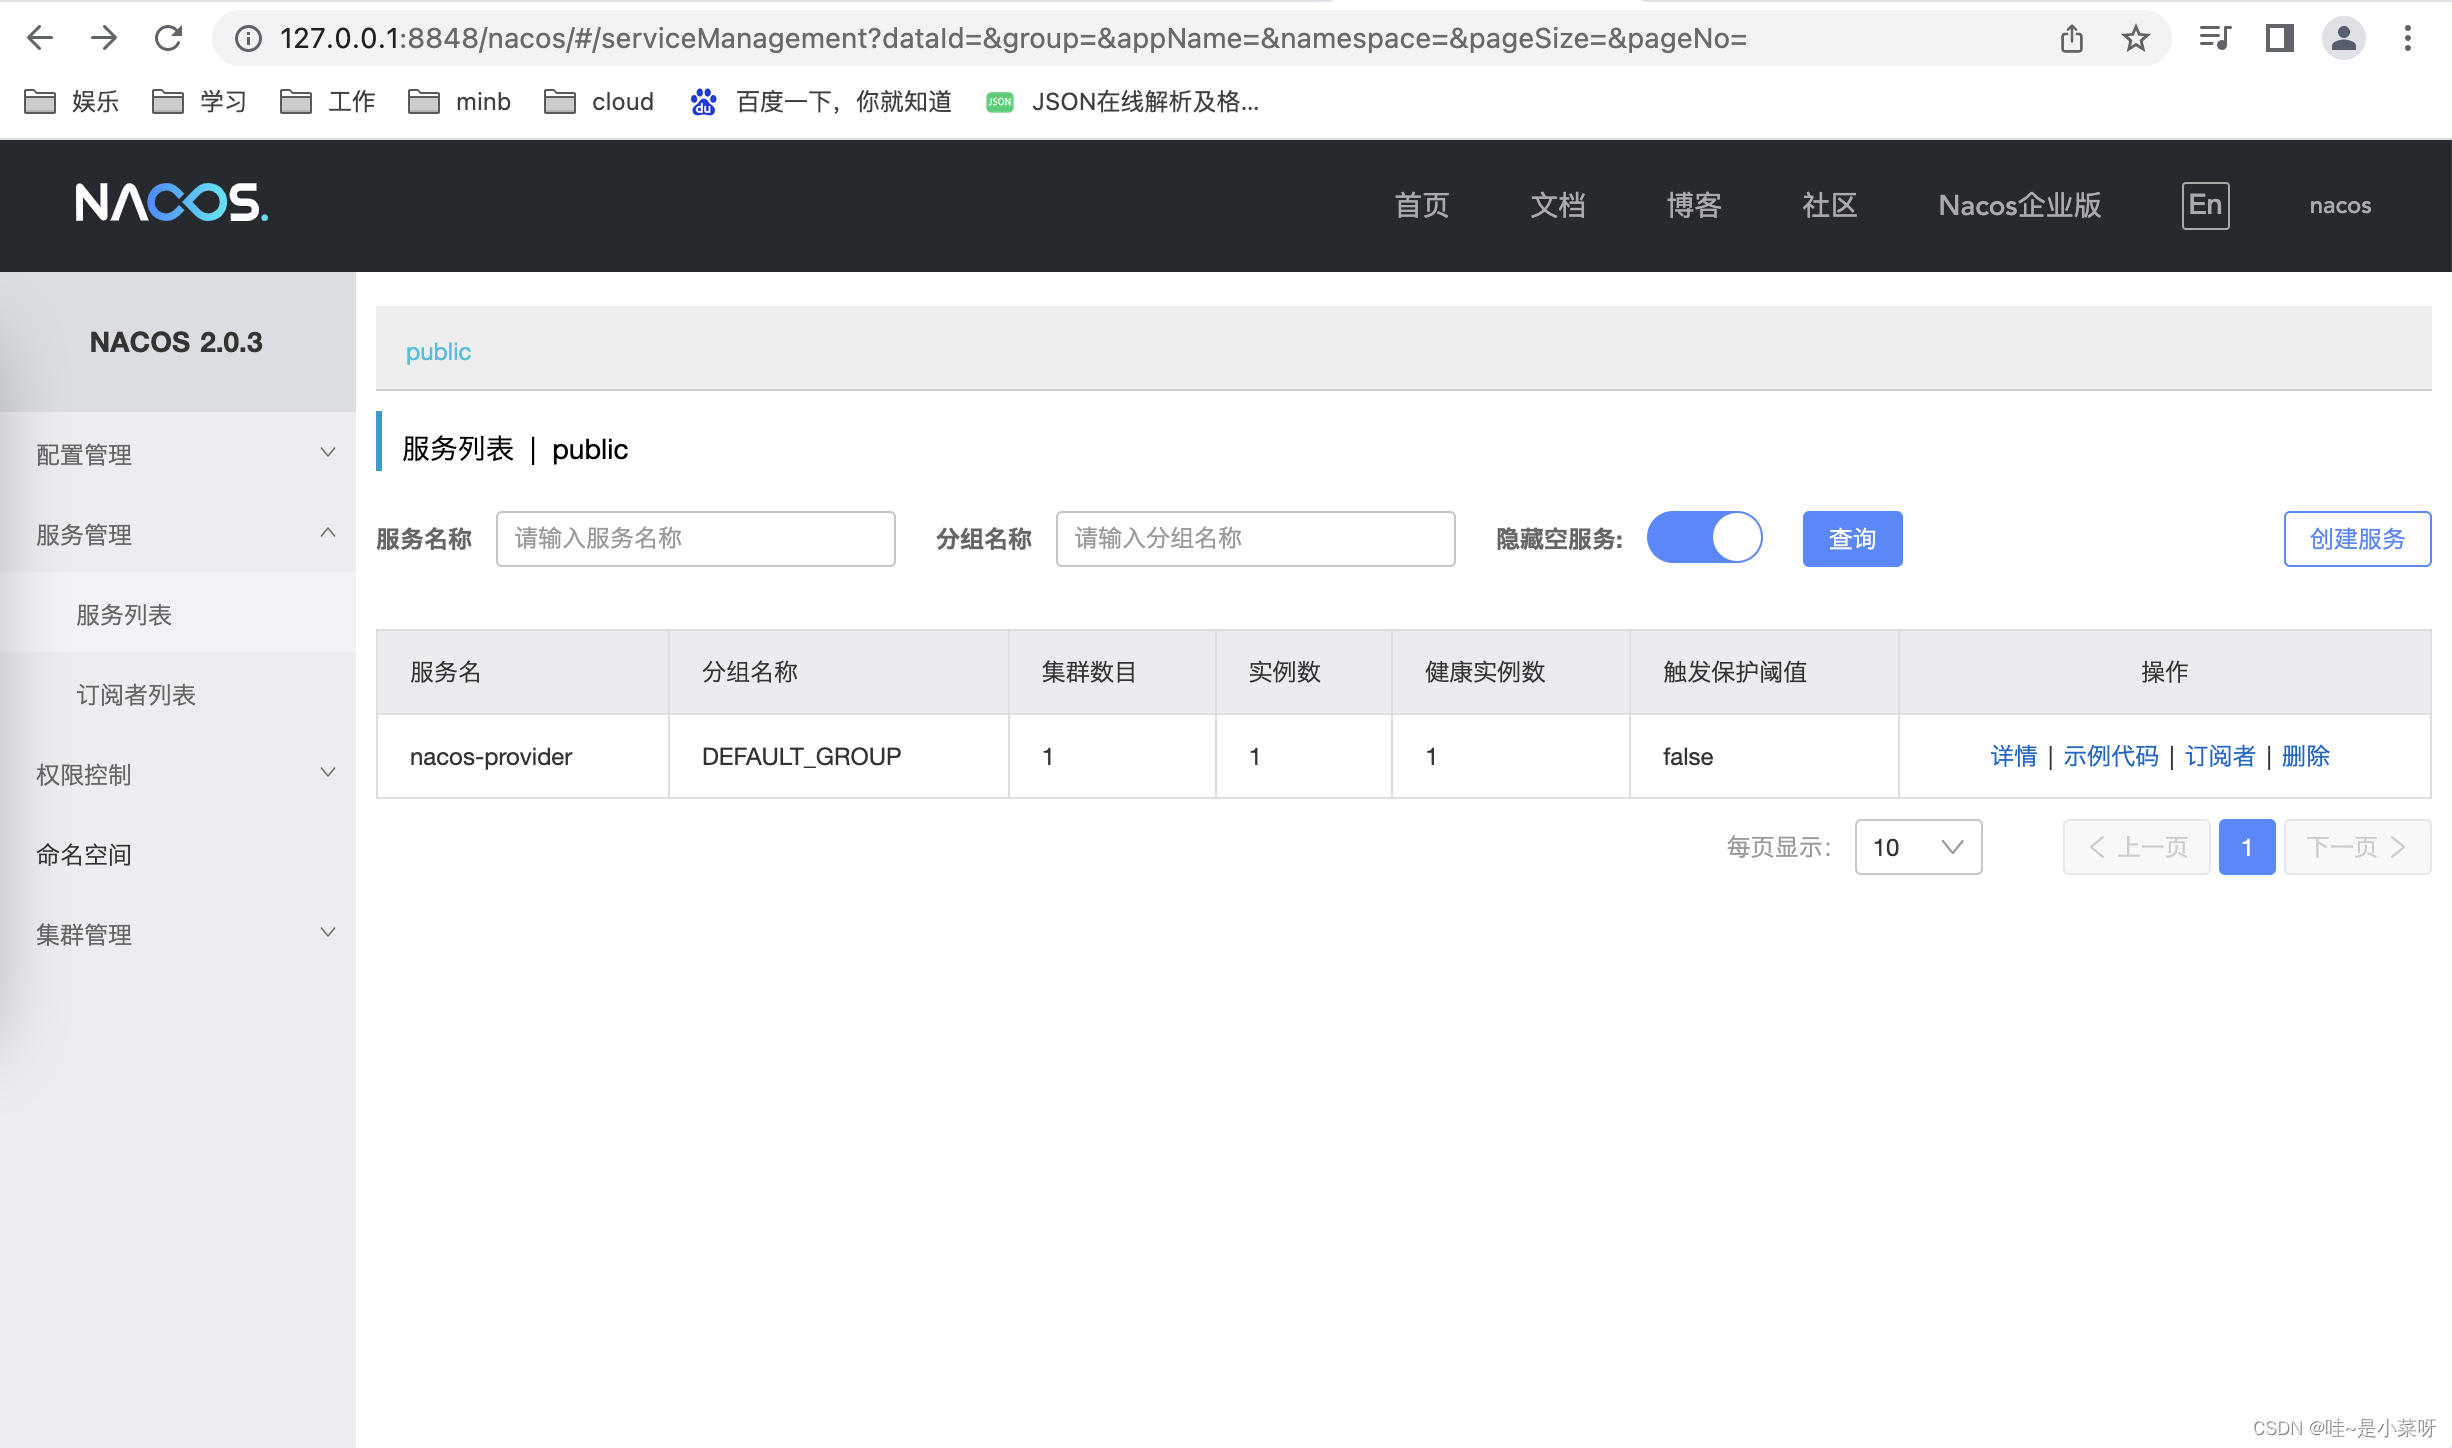Go back in browser history
The image size is (2452, 1448).
[40, 38]
